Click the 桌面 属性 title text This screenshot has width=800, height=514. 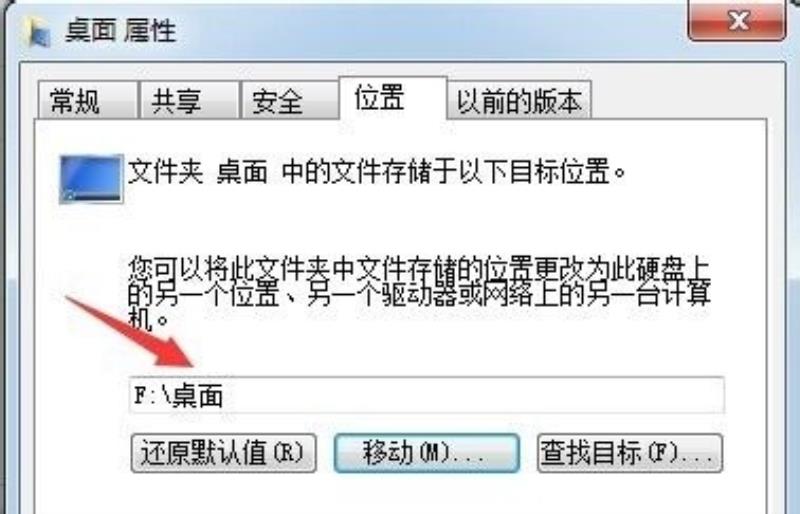pyautogui.click(x=120, y=32)
